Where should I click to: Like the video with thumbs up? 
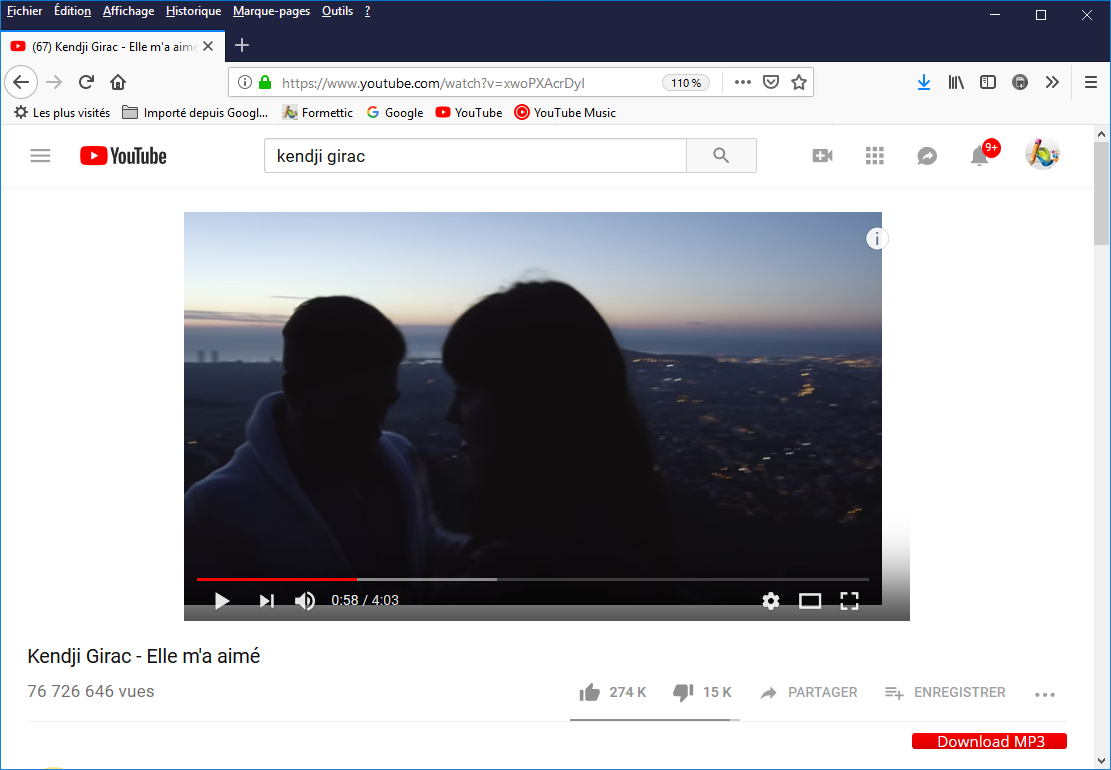(x=589, y=692)
